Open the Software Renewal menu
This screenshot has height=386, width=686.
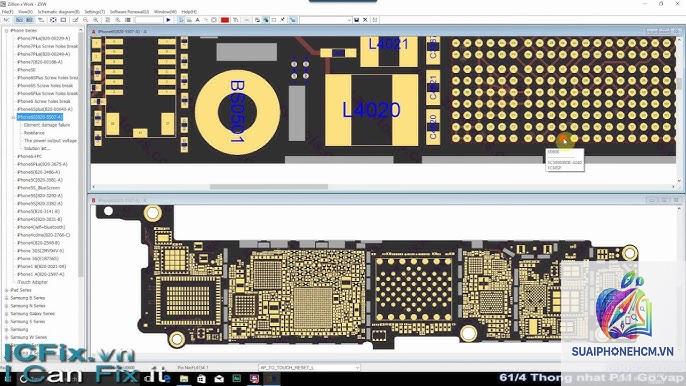point(129,12)
